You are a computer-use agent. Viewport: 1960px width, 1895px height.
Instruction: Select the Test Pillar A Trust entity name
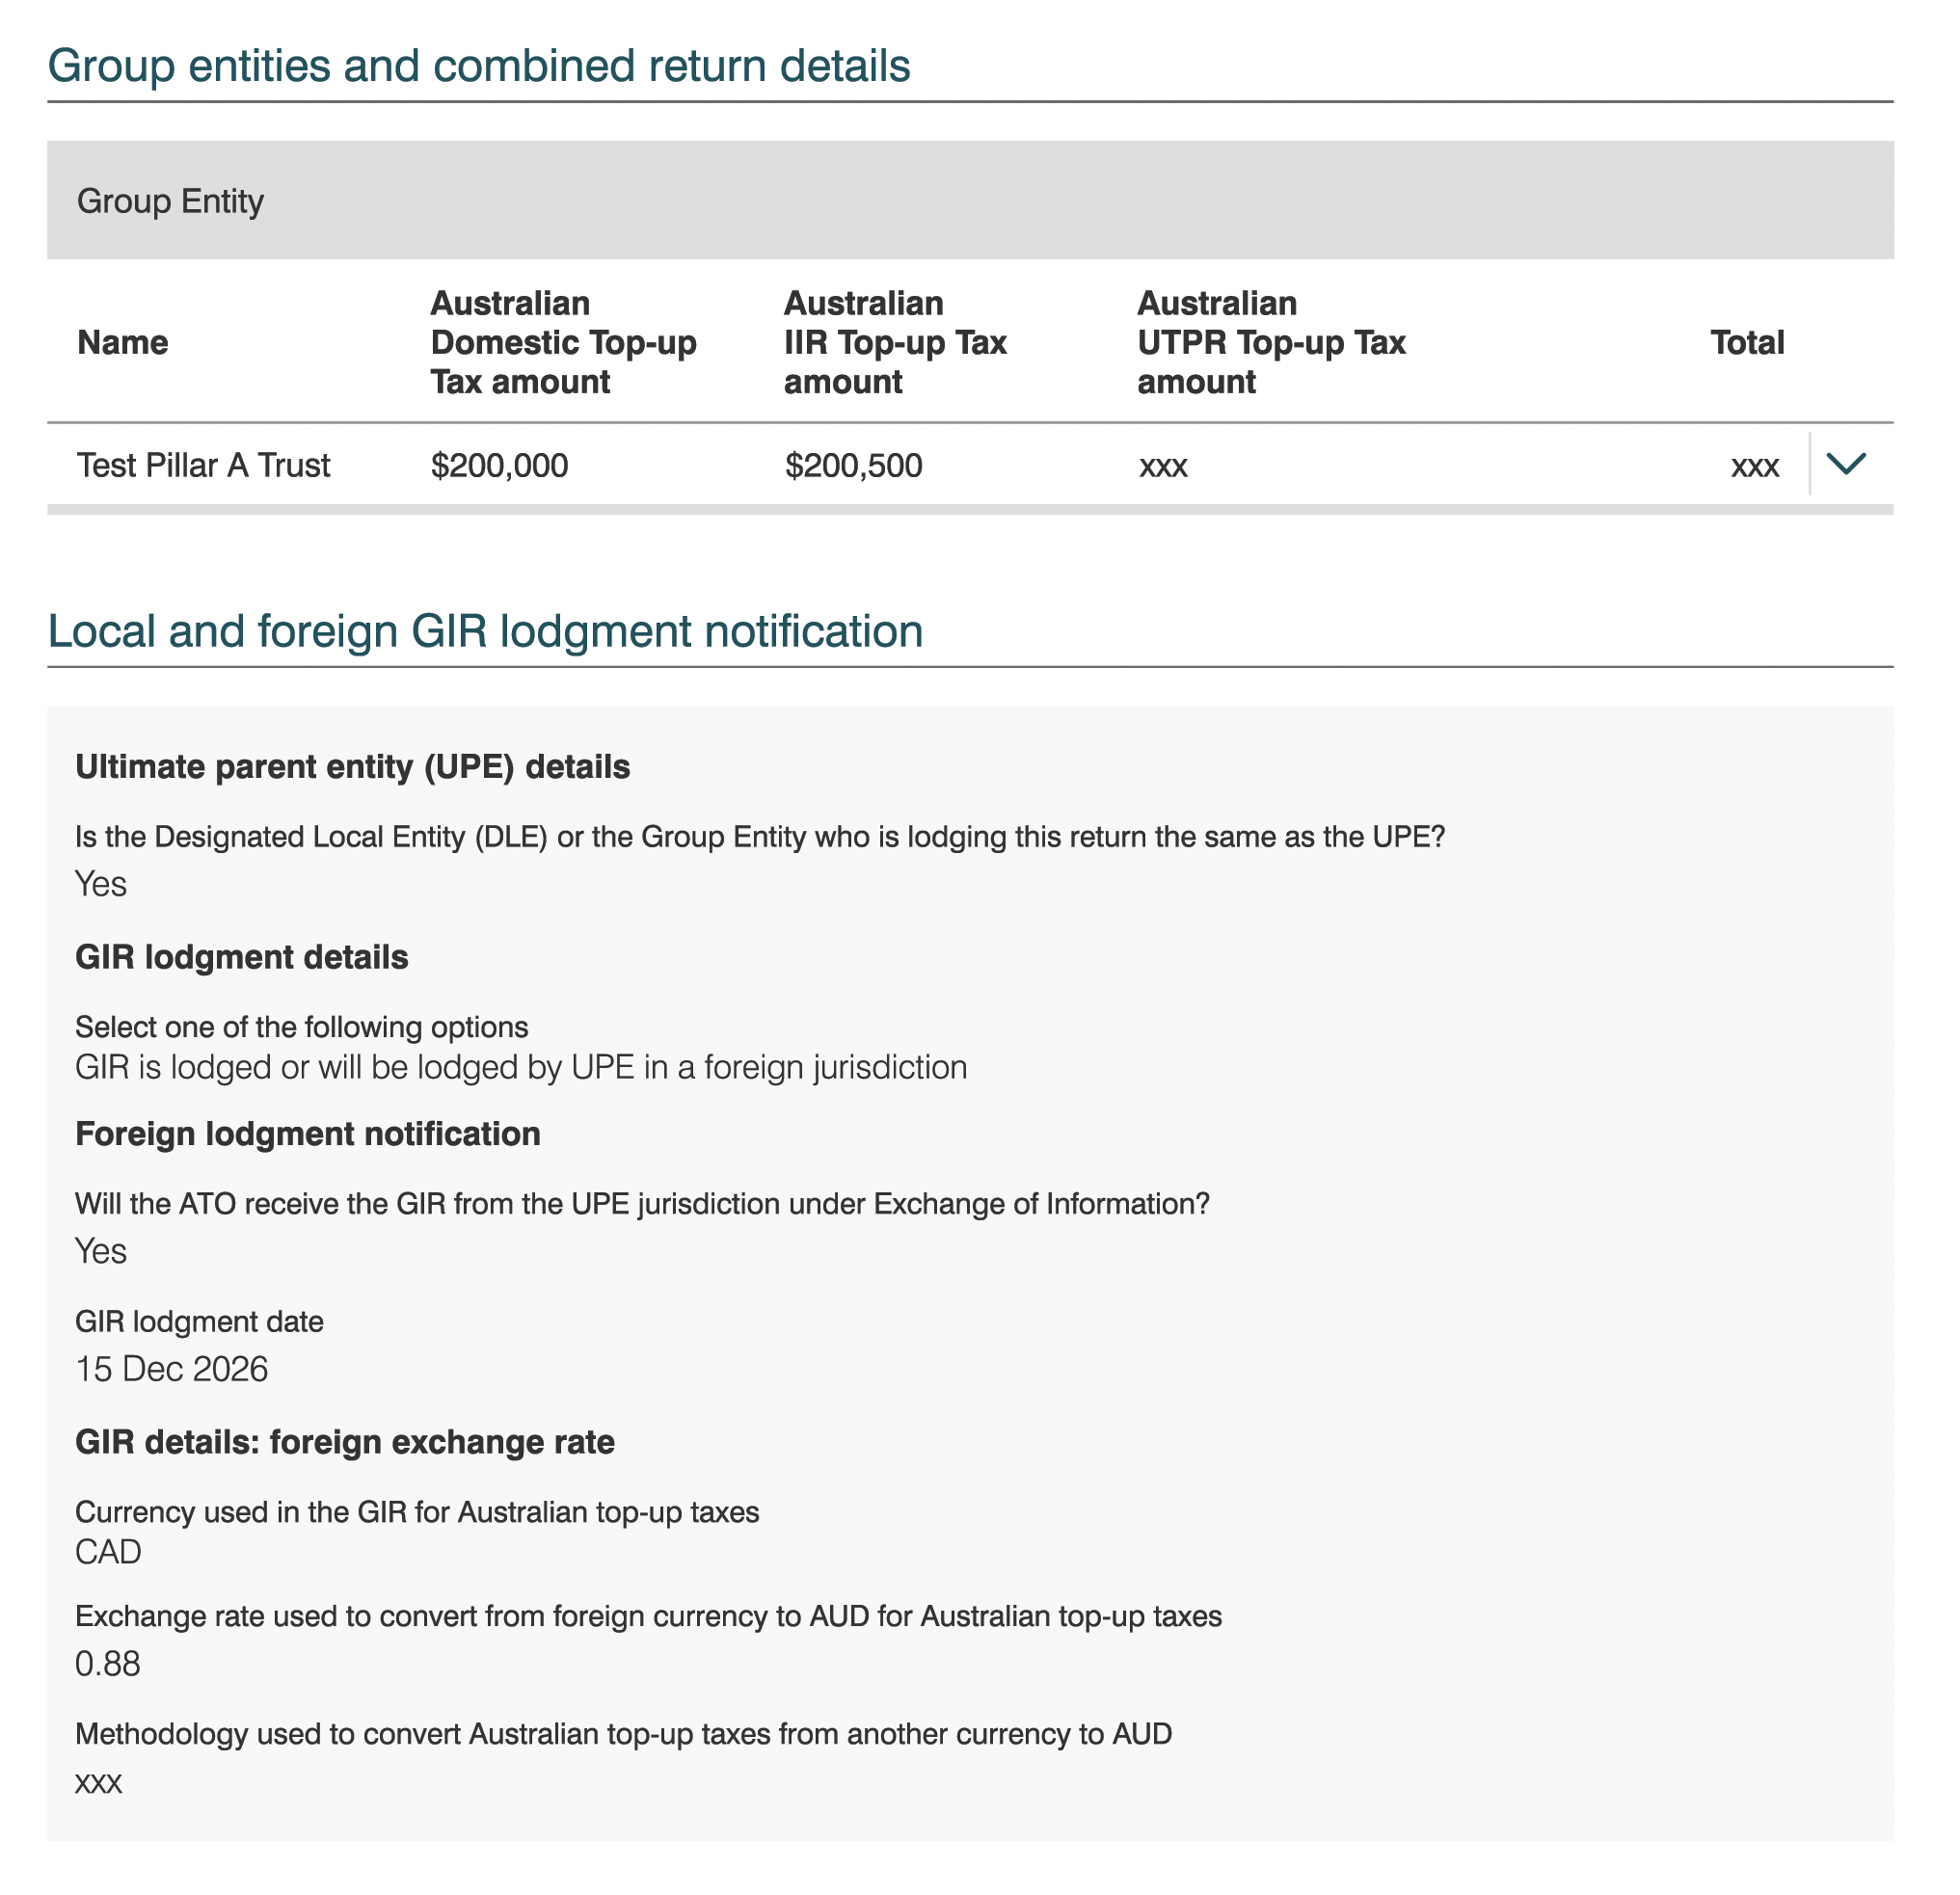pos(203,465)
